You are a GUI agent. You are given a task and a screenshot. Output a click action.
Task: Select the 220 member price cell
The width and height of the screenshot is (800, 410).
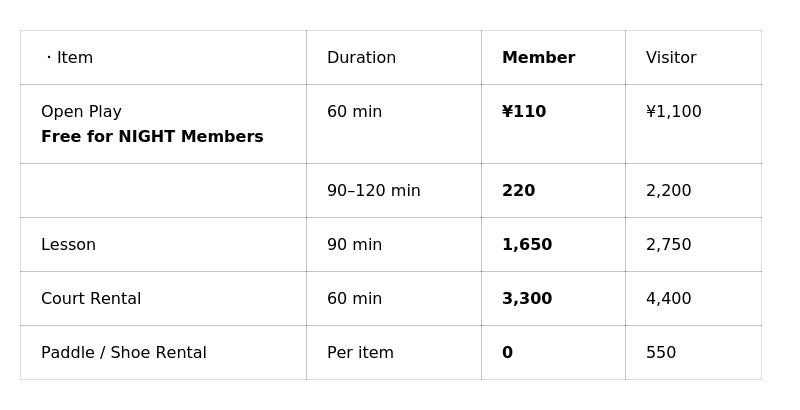(x=518, y=191)
